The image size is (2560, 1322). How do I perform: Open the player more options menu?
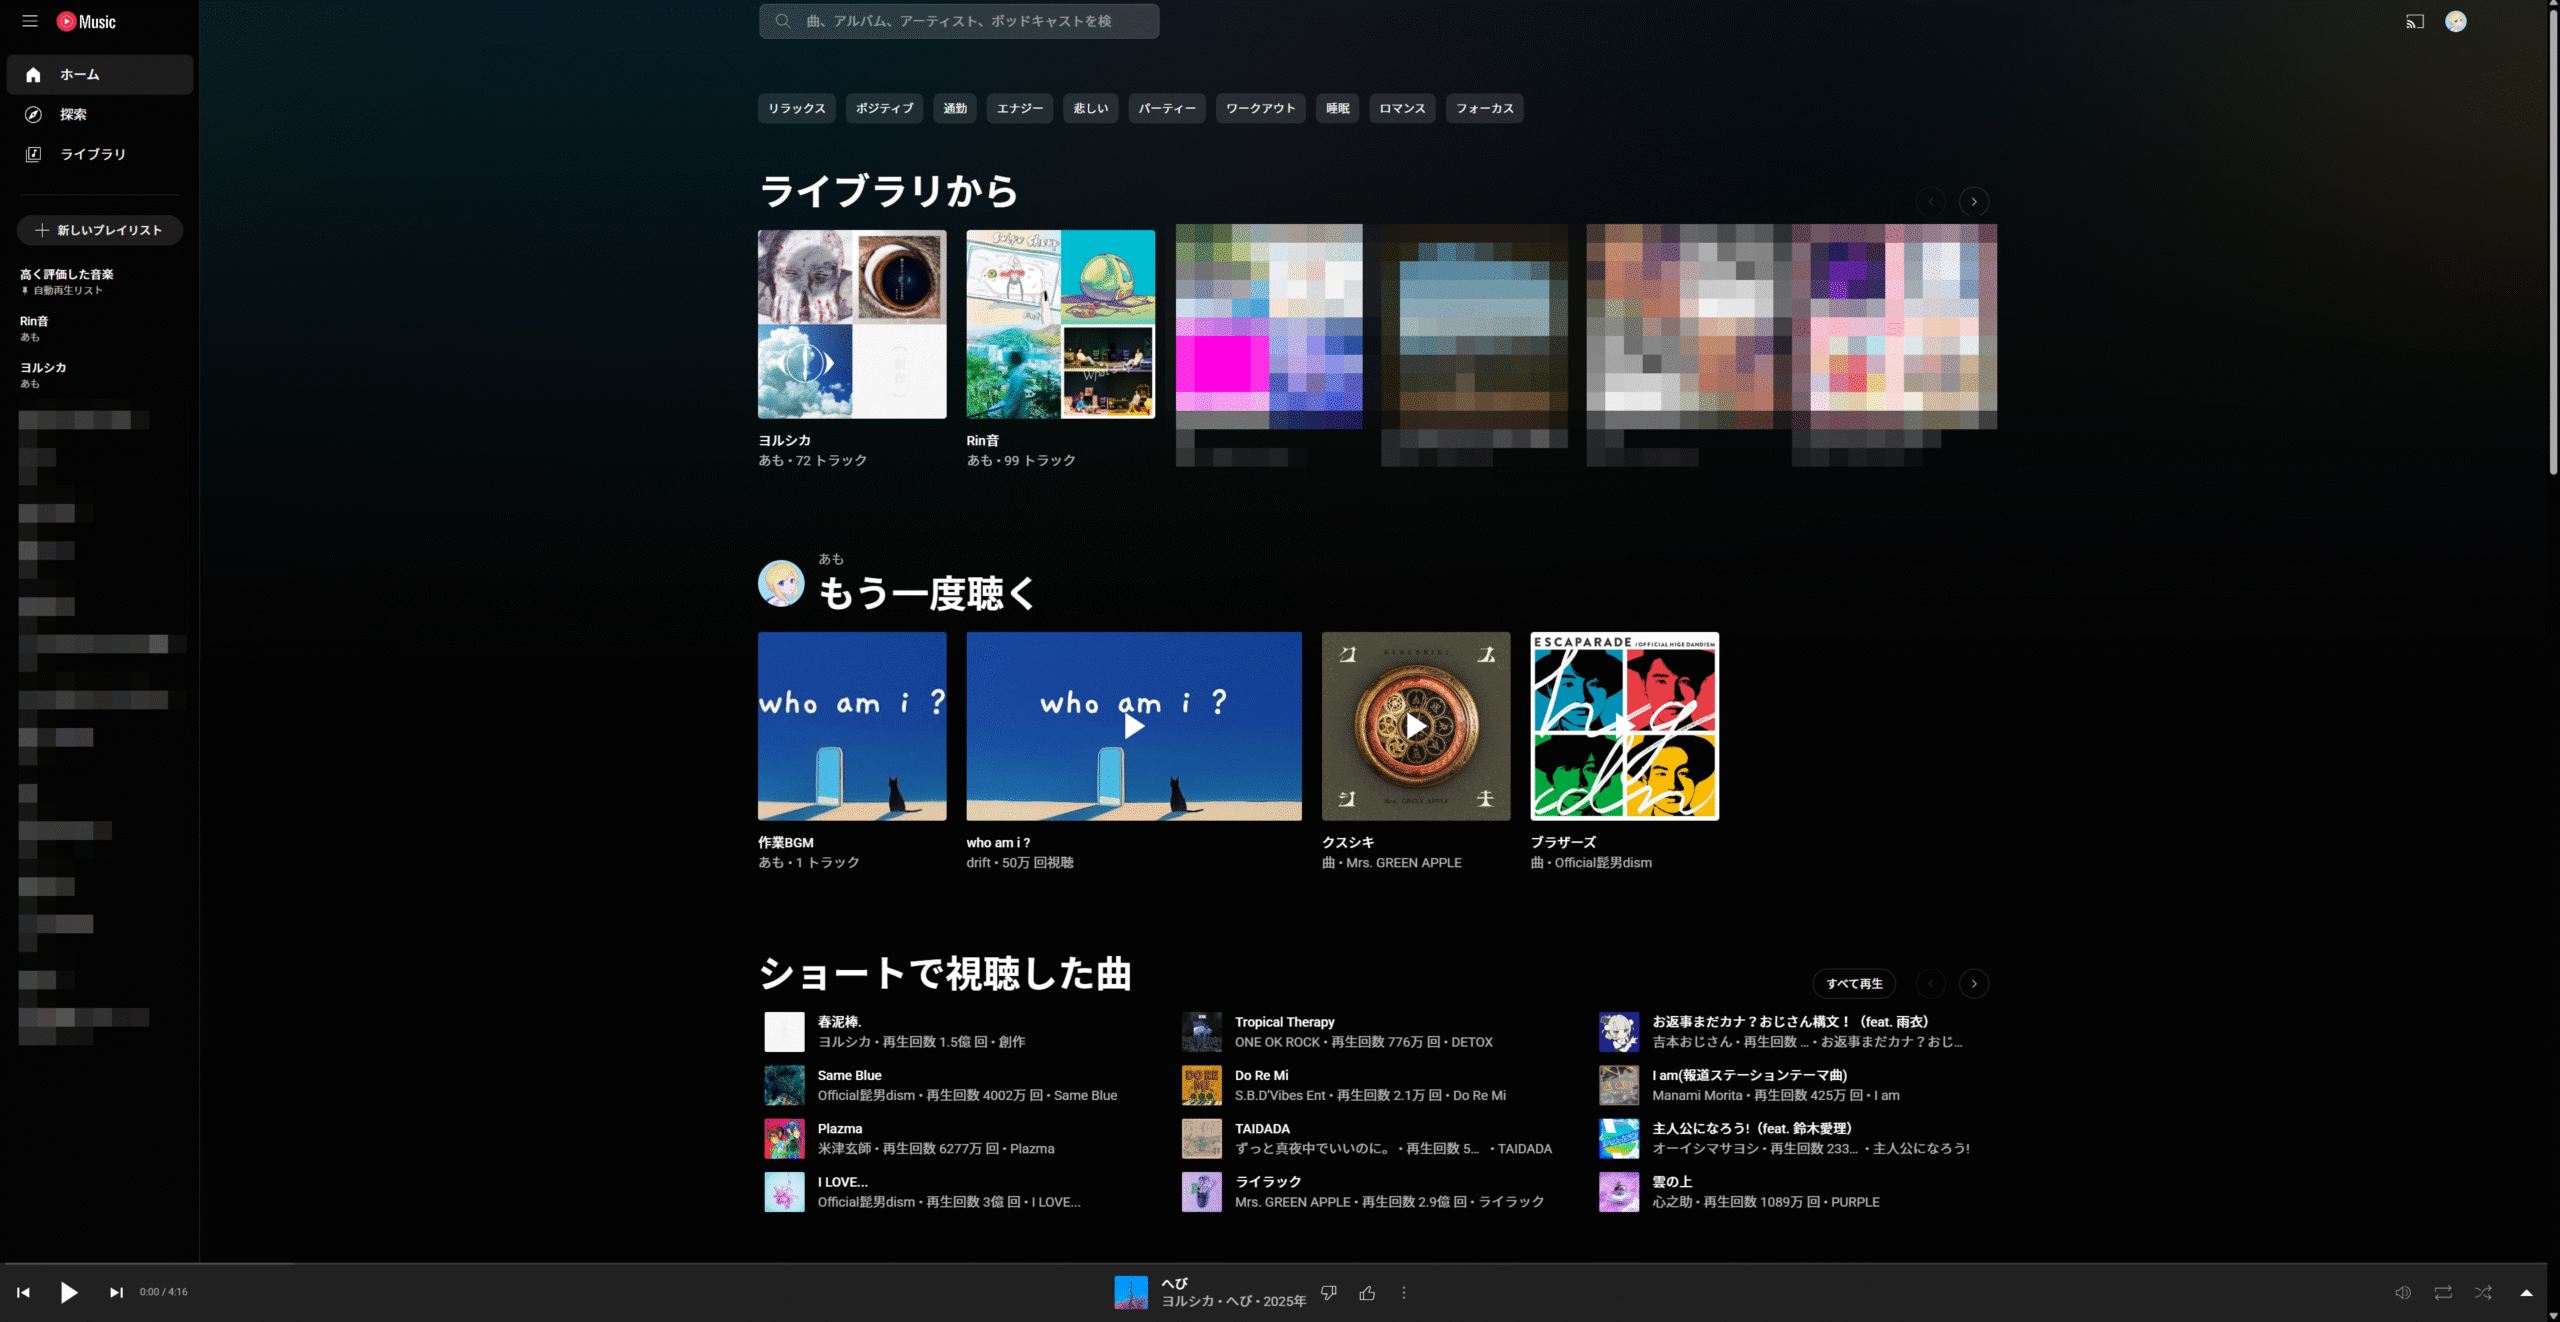click(1404, 1293)
